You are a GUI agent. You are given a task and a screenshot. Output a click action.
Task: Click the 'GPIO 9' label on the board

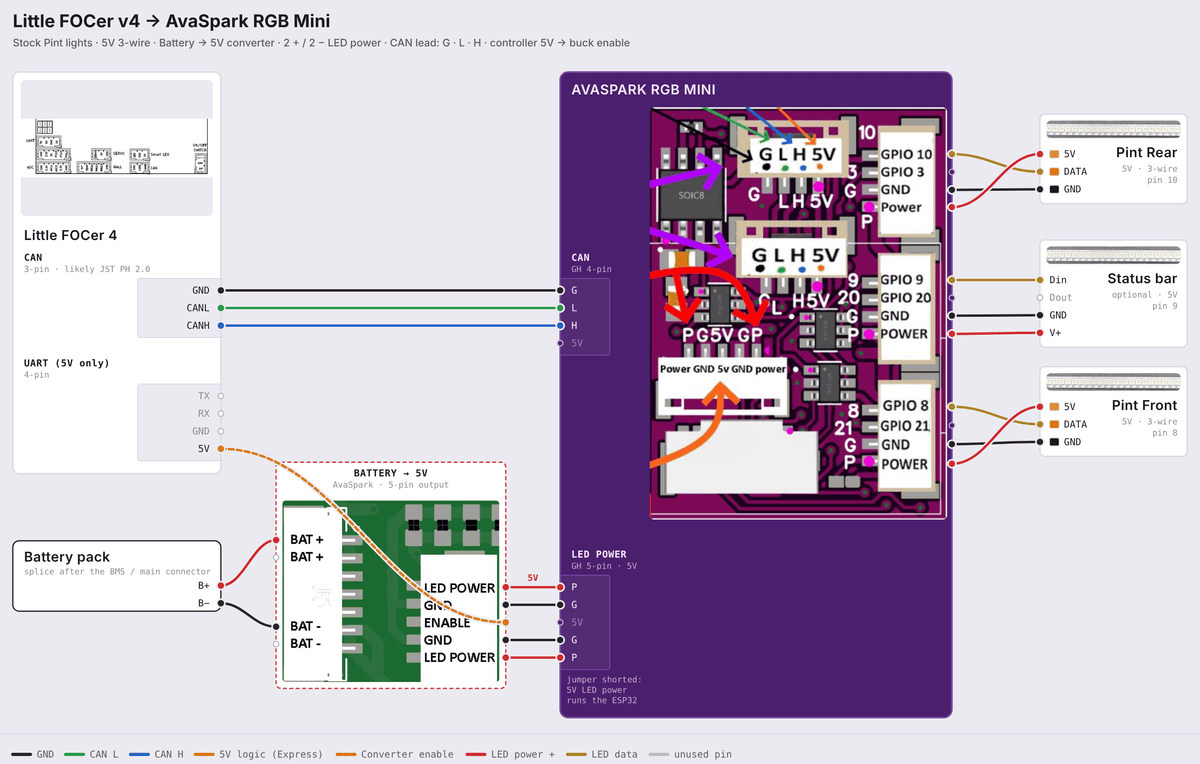click(902, 280)
